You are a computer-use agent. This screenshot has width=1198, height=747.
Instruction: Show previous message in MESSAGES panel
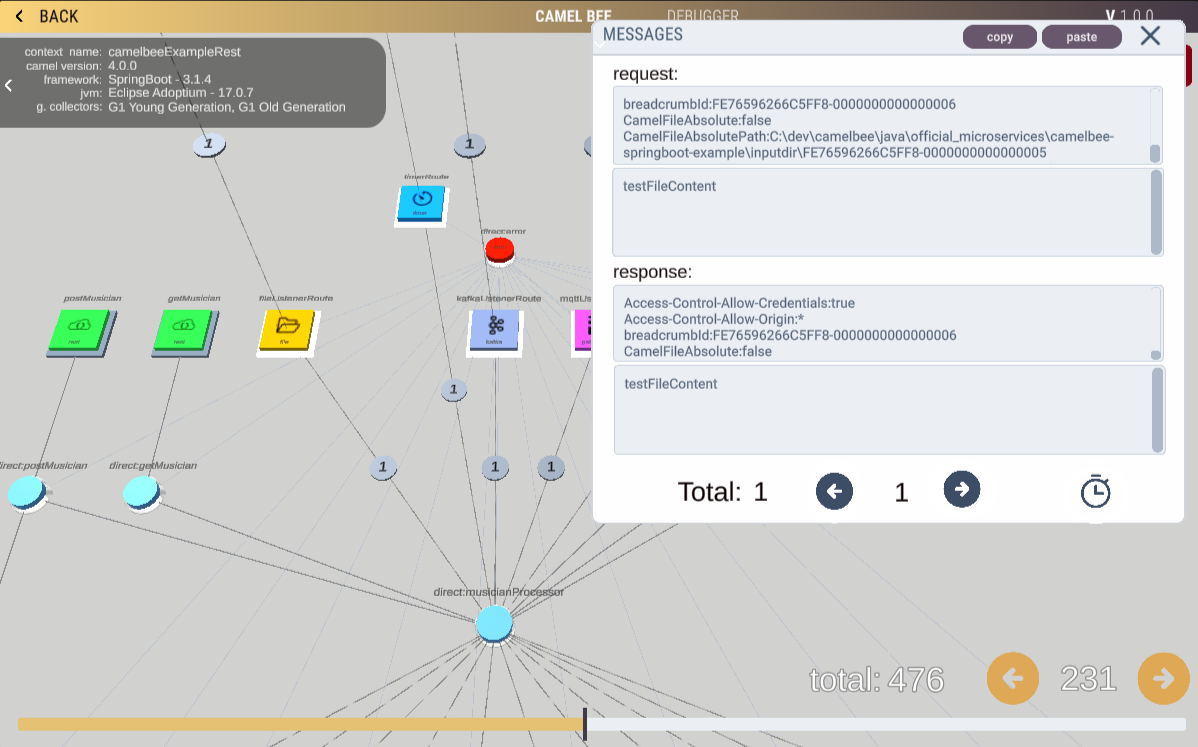click(834, 491)
